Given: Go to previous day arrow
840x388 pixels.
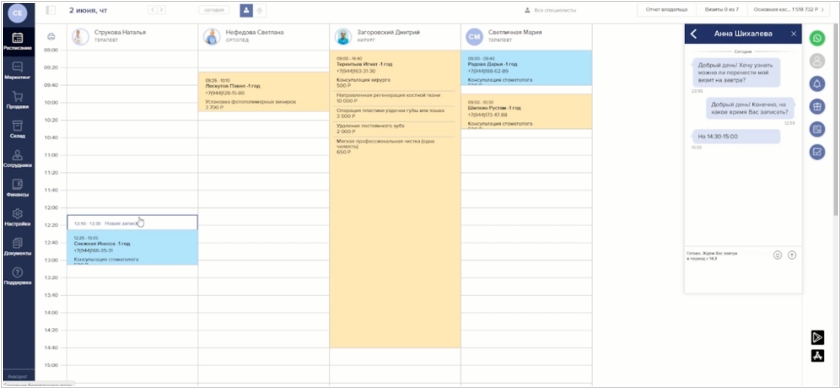Looking at the screenshot, I should [x=152, y=10].
